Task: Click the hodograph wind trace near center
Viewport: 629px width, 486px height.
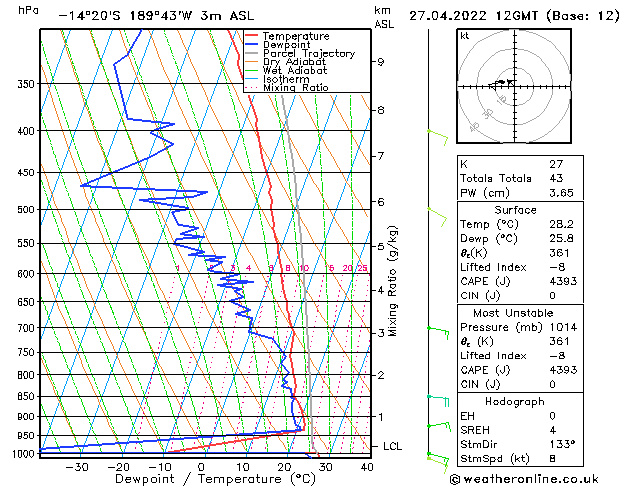Action: pos(501,83)
